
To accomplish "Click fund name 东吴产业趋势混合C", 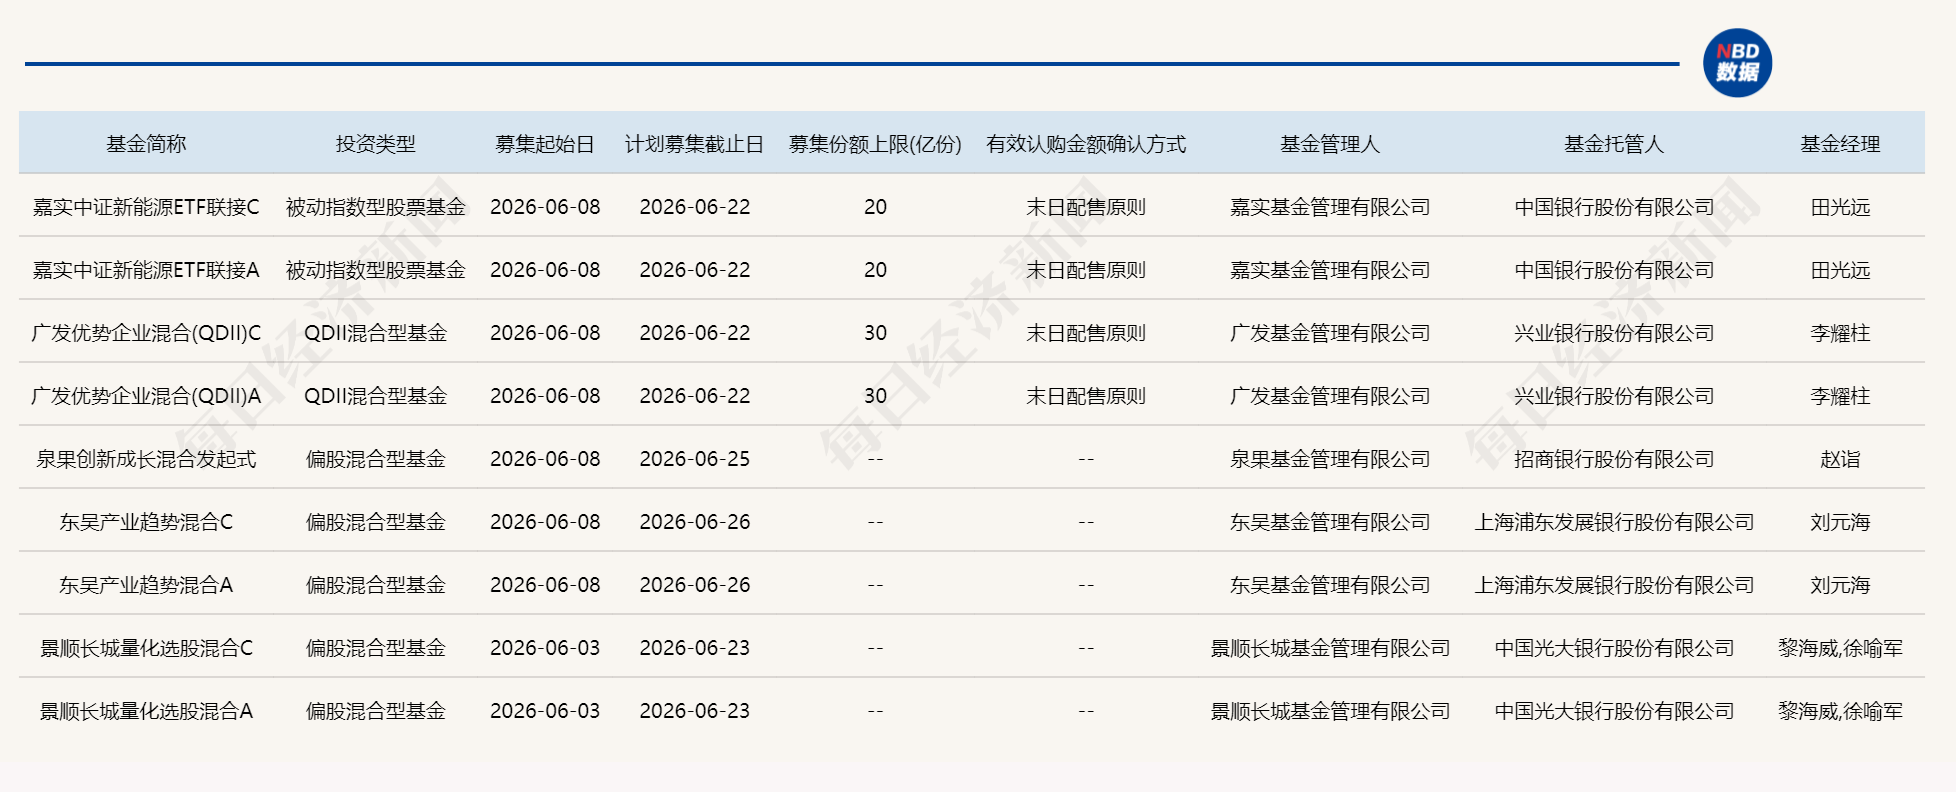I will [x=146, y=522].
